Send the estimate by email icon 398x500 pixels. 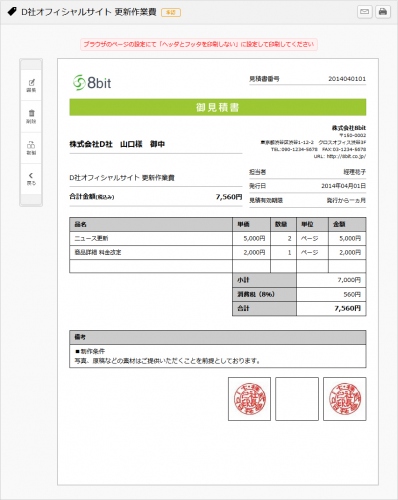[365, 12]
